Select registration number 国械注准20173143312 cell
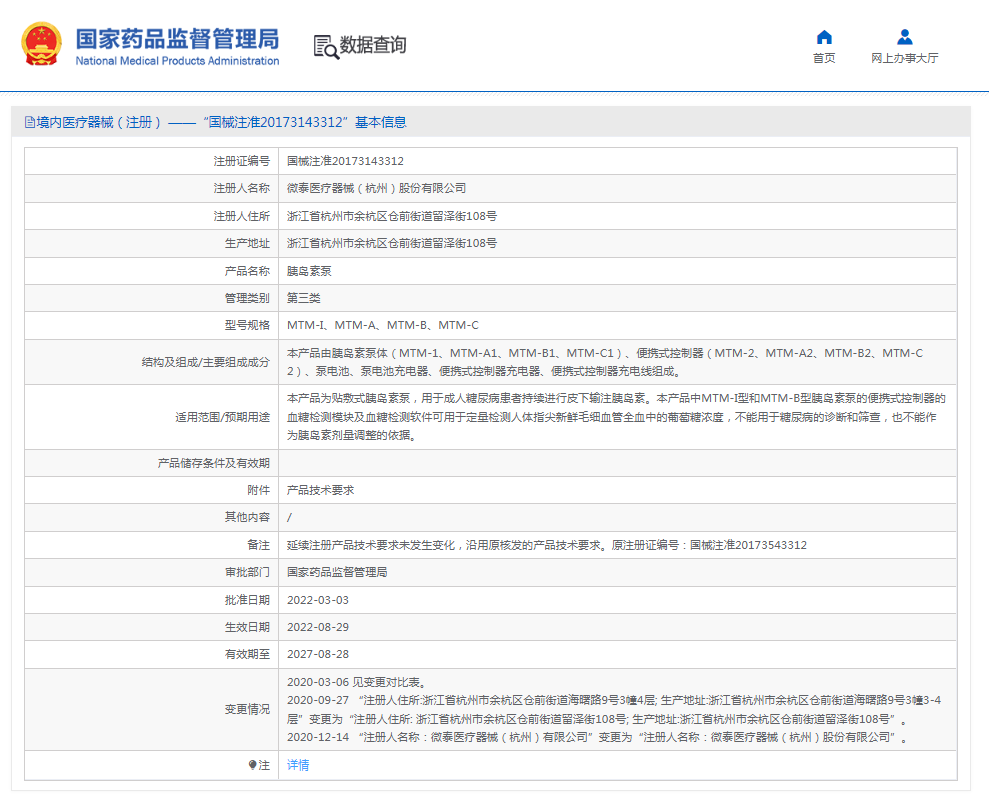The height and width of the screenshot is (802, 989). 345,160
